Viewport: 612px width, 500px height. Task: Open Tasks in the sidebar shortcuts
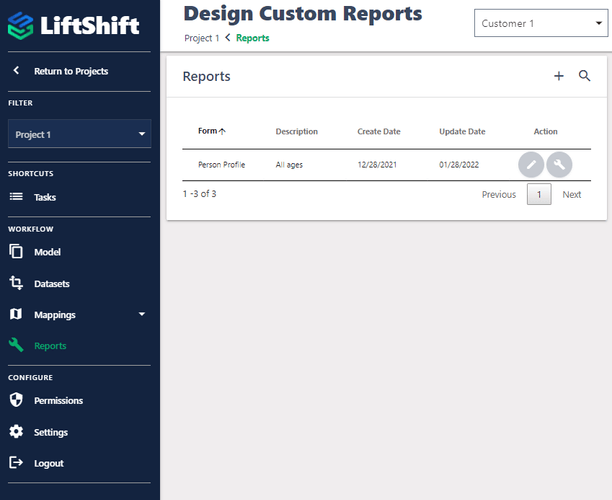[44, 197]
